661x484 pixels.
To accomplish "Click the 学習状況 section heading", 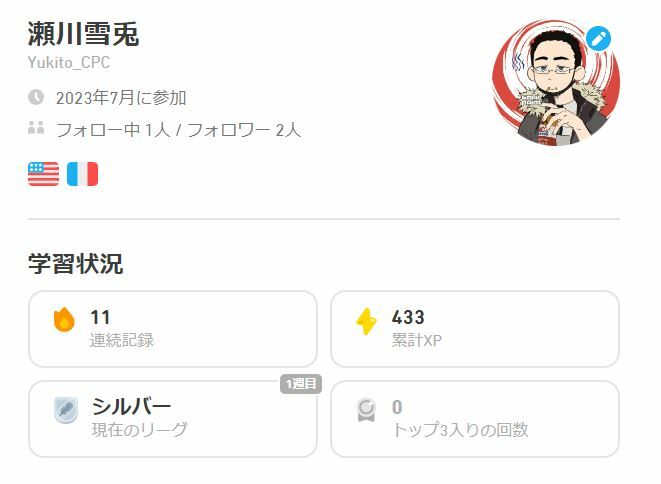I will tap(75, 264).
